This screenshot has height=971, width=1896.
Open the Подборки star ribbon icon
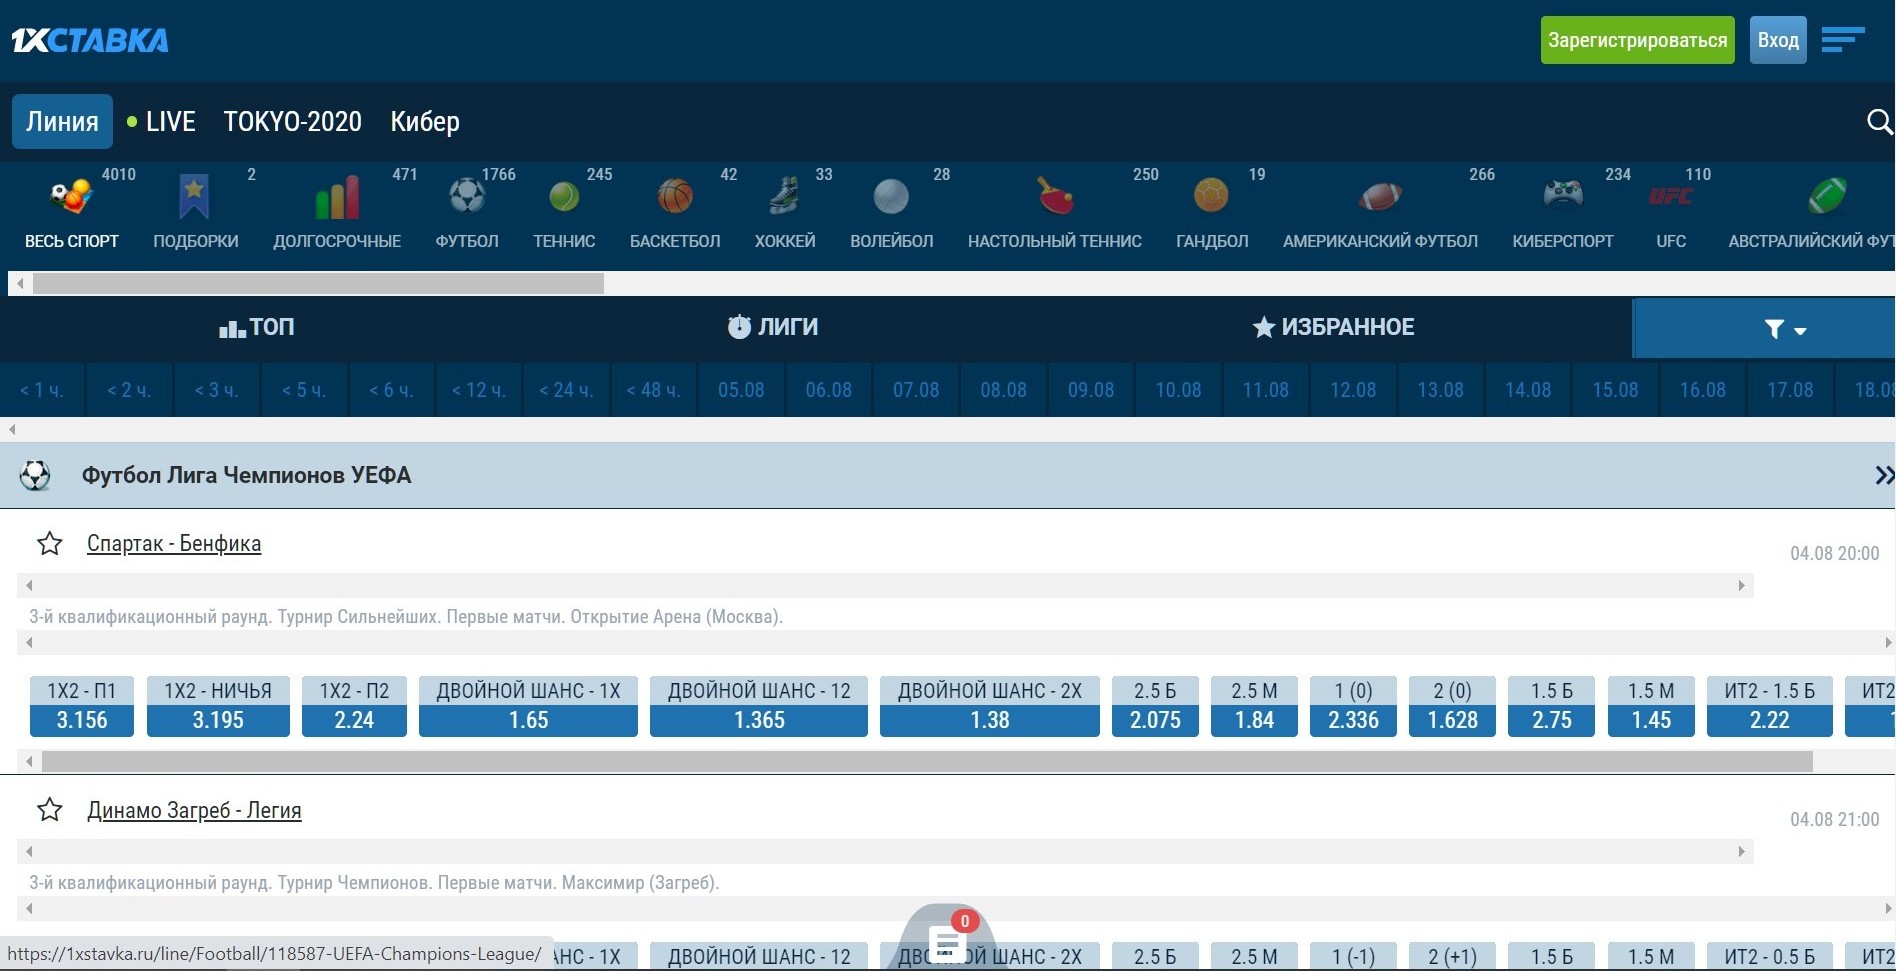point(194,196)
